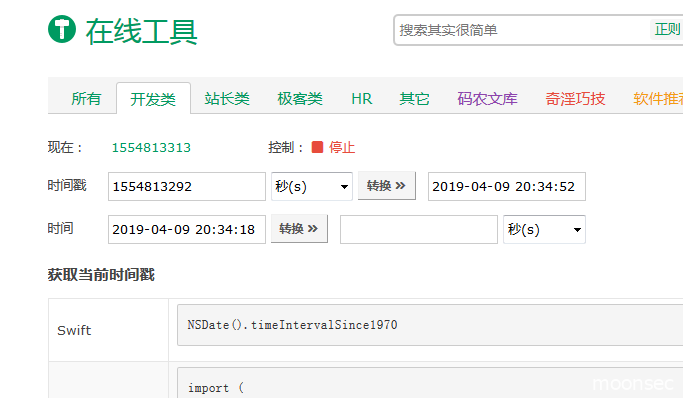Focus time input containing 2019-04-09 20:34:18
This screenshot has height=398, width=683.
tap(187, 229)
